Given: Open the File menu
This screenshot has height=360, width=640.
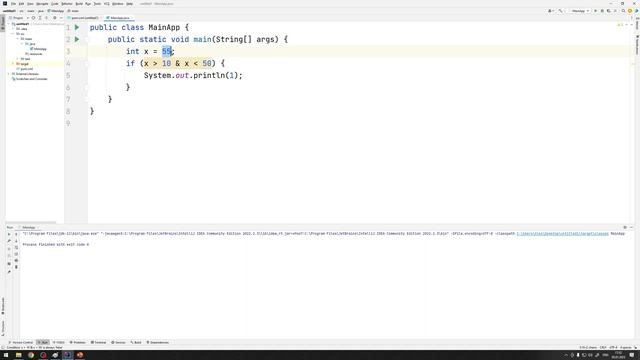Looking at the screenshot, I should 13,4.
